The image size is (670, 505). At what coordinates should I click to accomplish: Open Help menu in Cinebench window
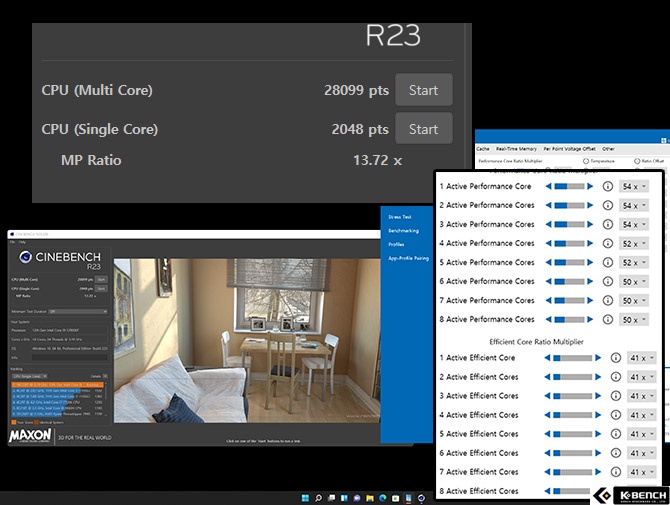[22, 242]
